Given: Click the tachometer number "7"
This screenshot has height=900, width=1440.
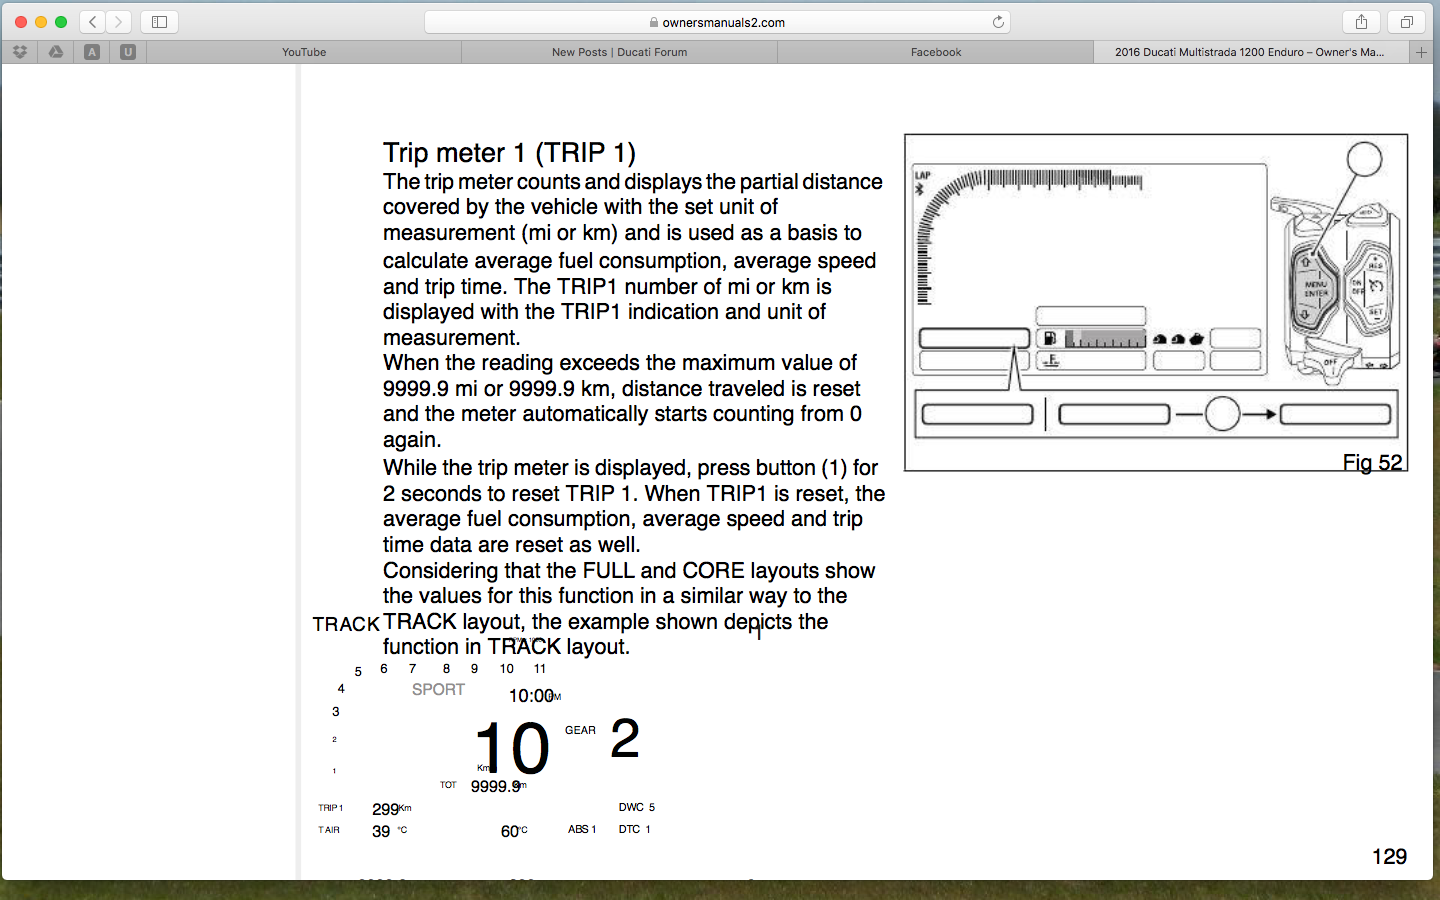Looking at the screenshot, I should click(413, 669).
